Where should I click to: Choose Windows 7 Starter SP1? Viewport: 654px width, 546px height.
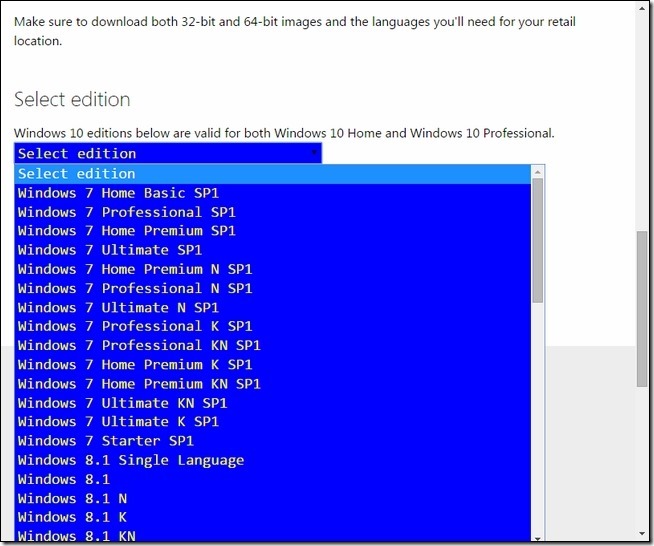tap(273, 441)
